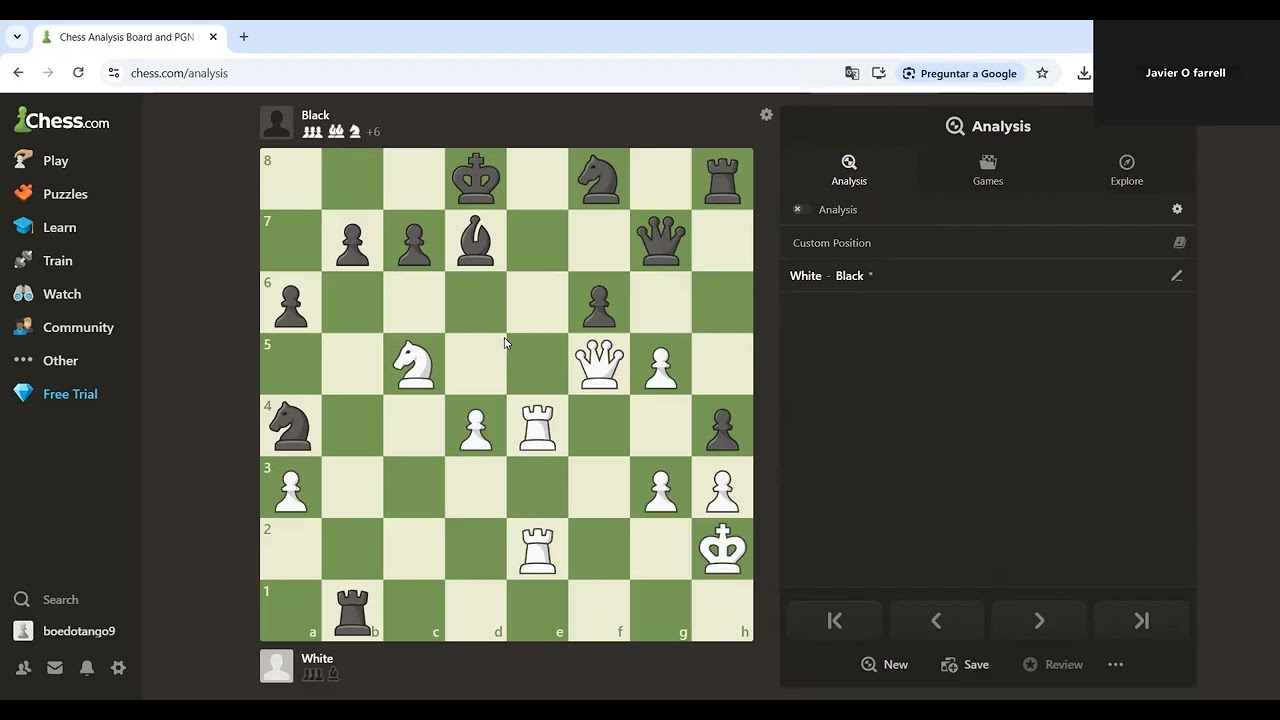Switch to the Analysis tab
The image size is (1280, 720).
(849, 170)
